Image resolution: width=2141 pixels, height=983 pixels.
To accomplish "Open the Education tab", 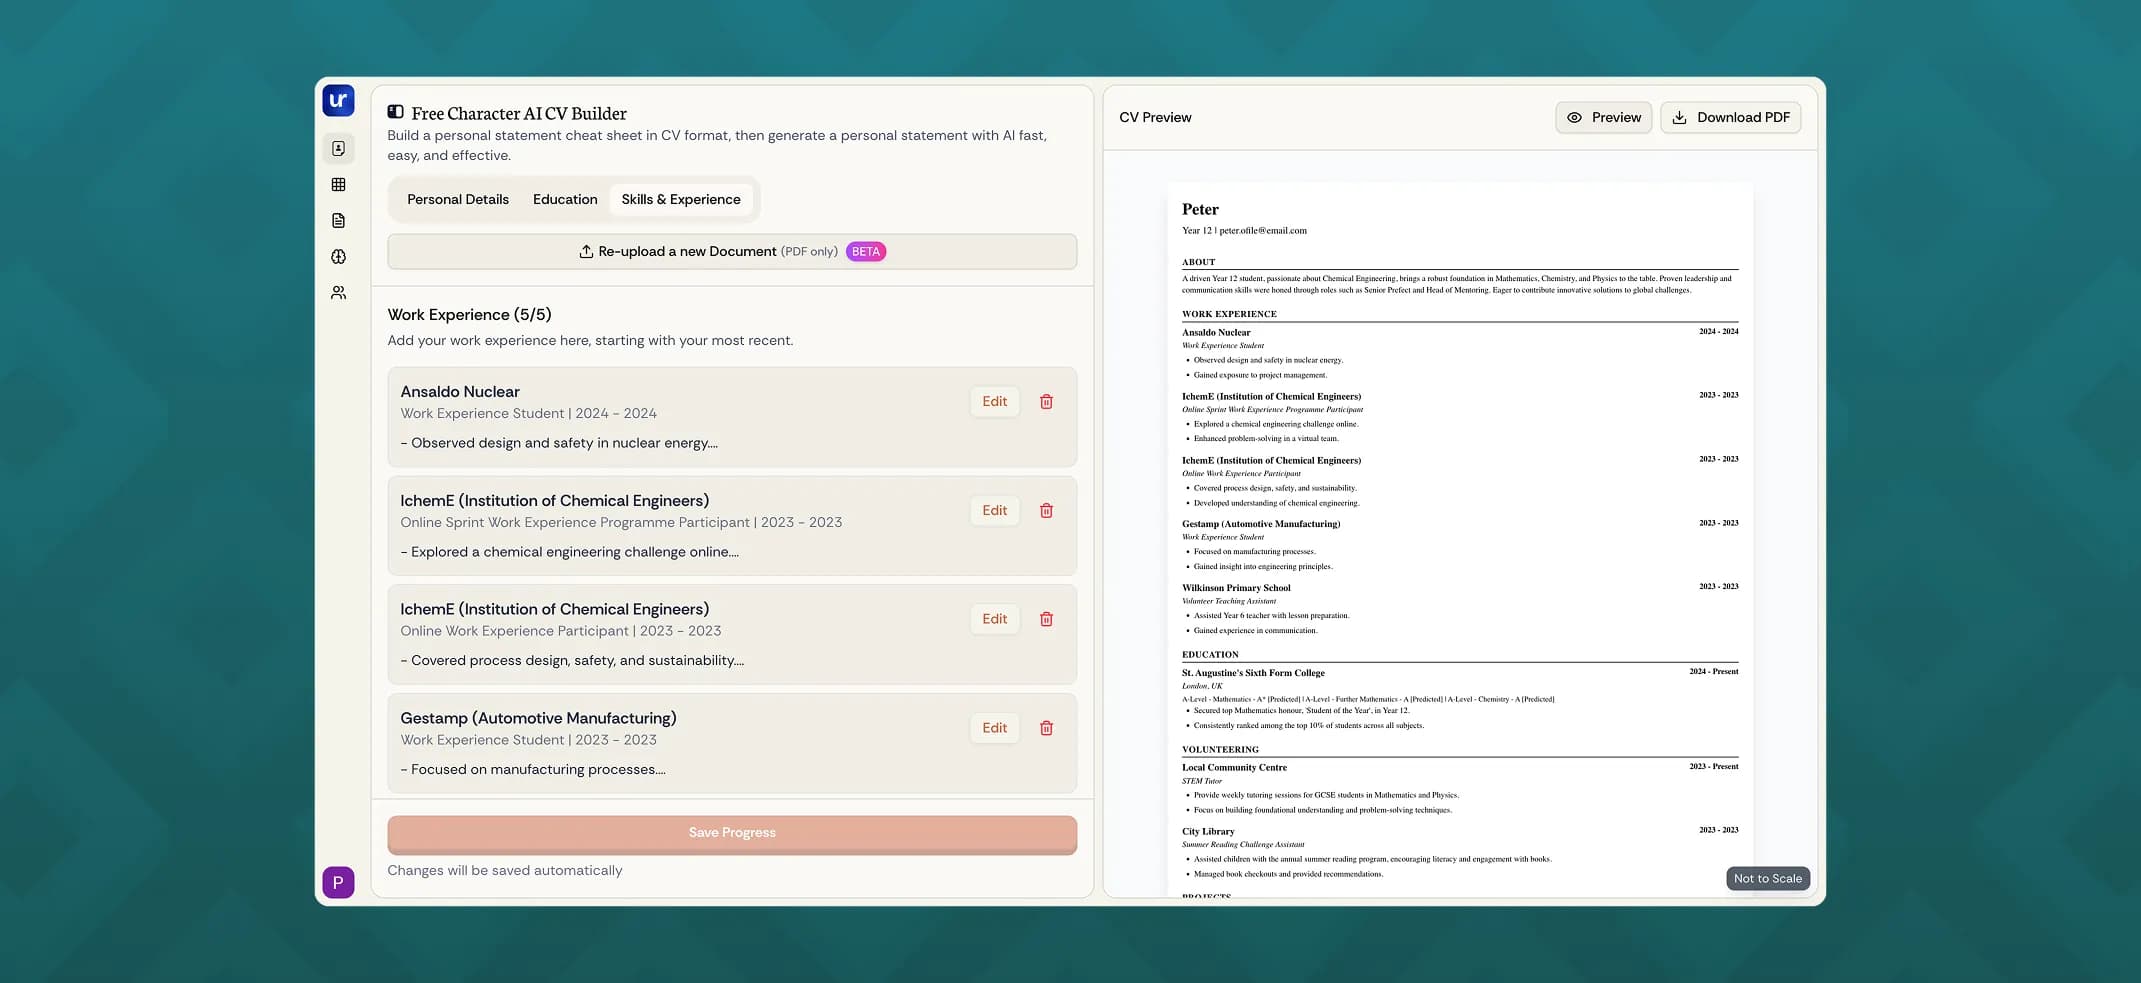I will tap(565, 199).
